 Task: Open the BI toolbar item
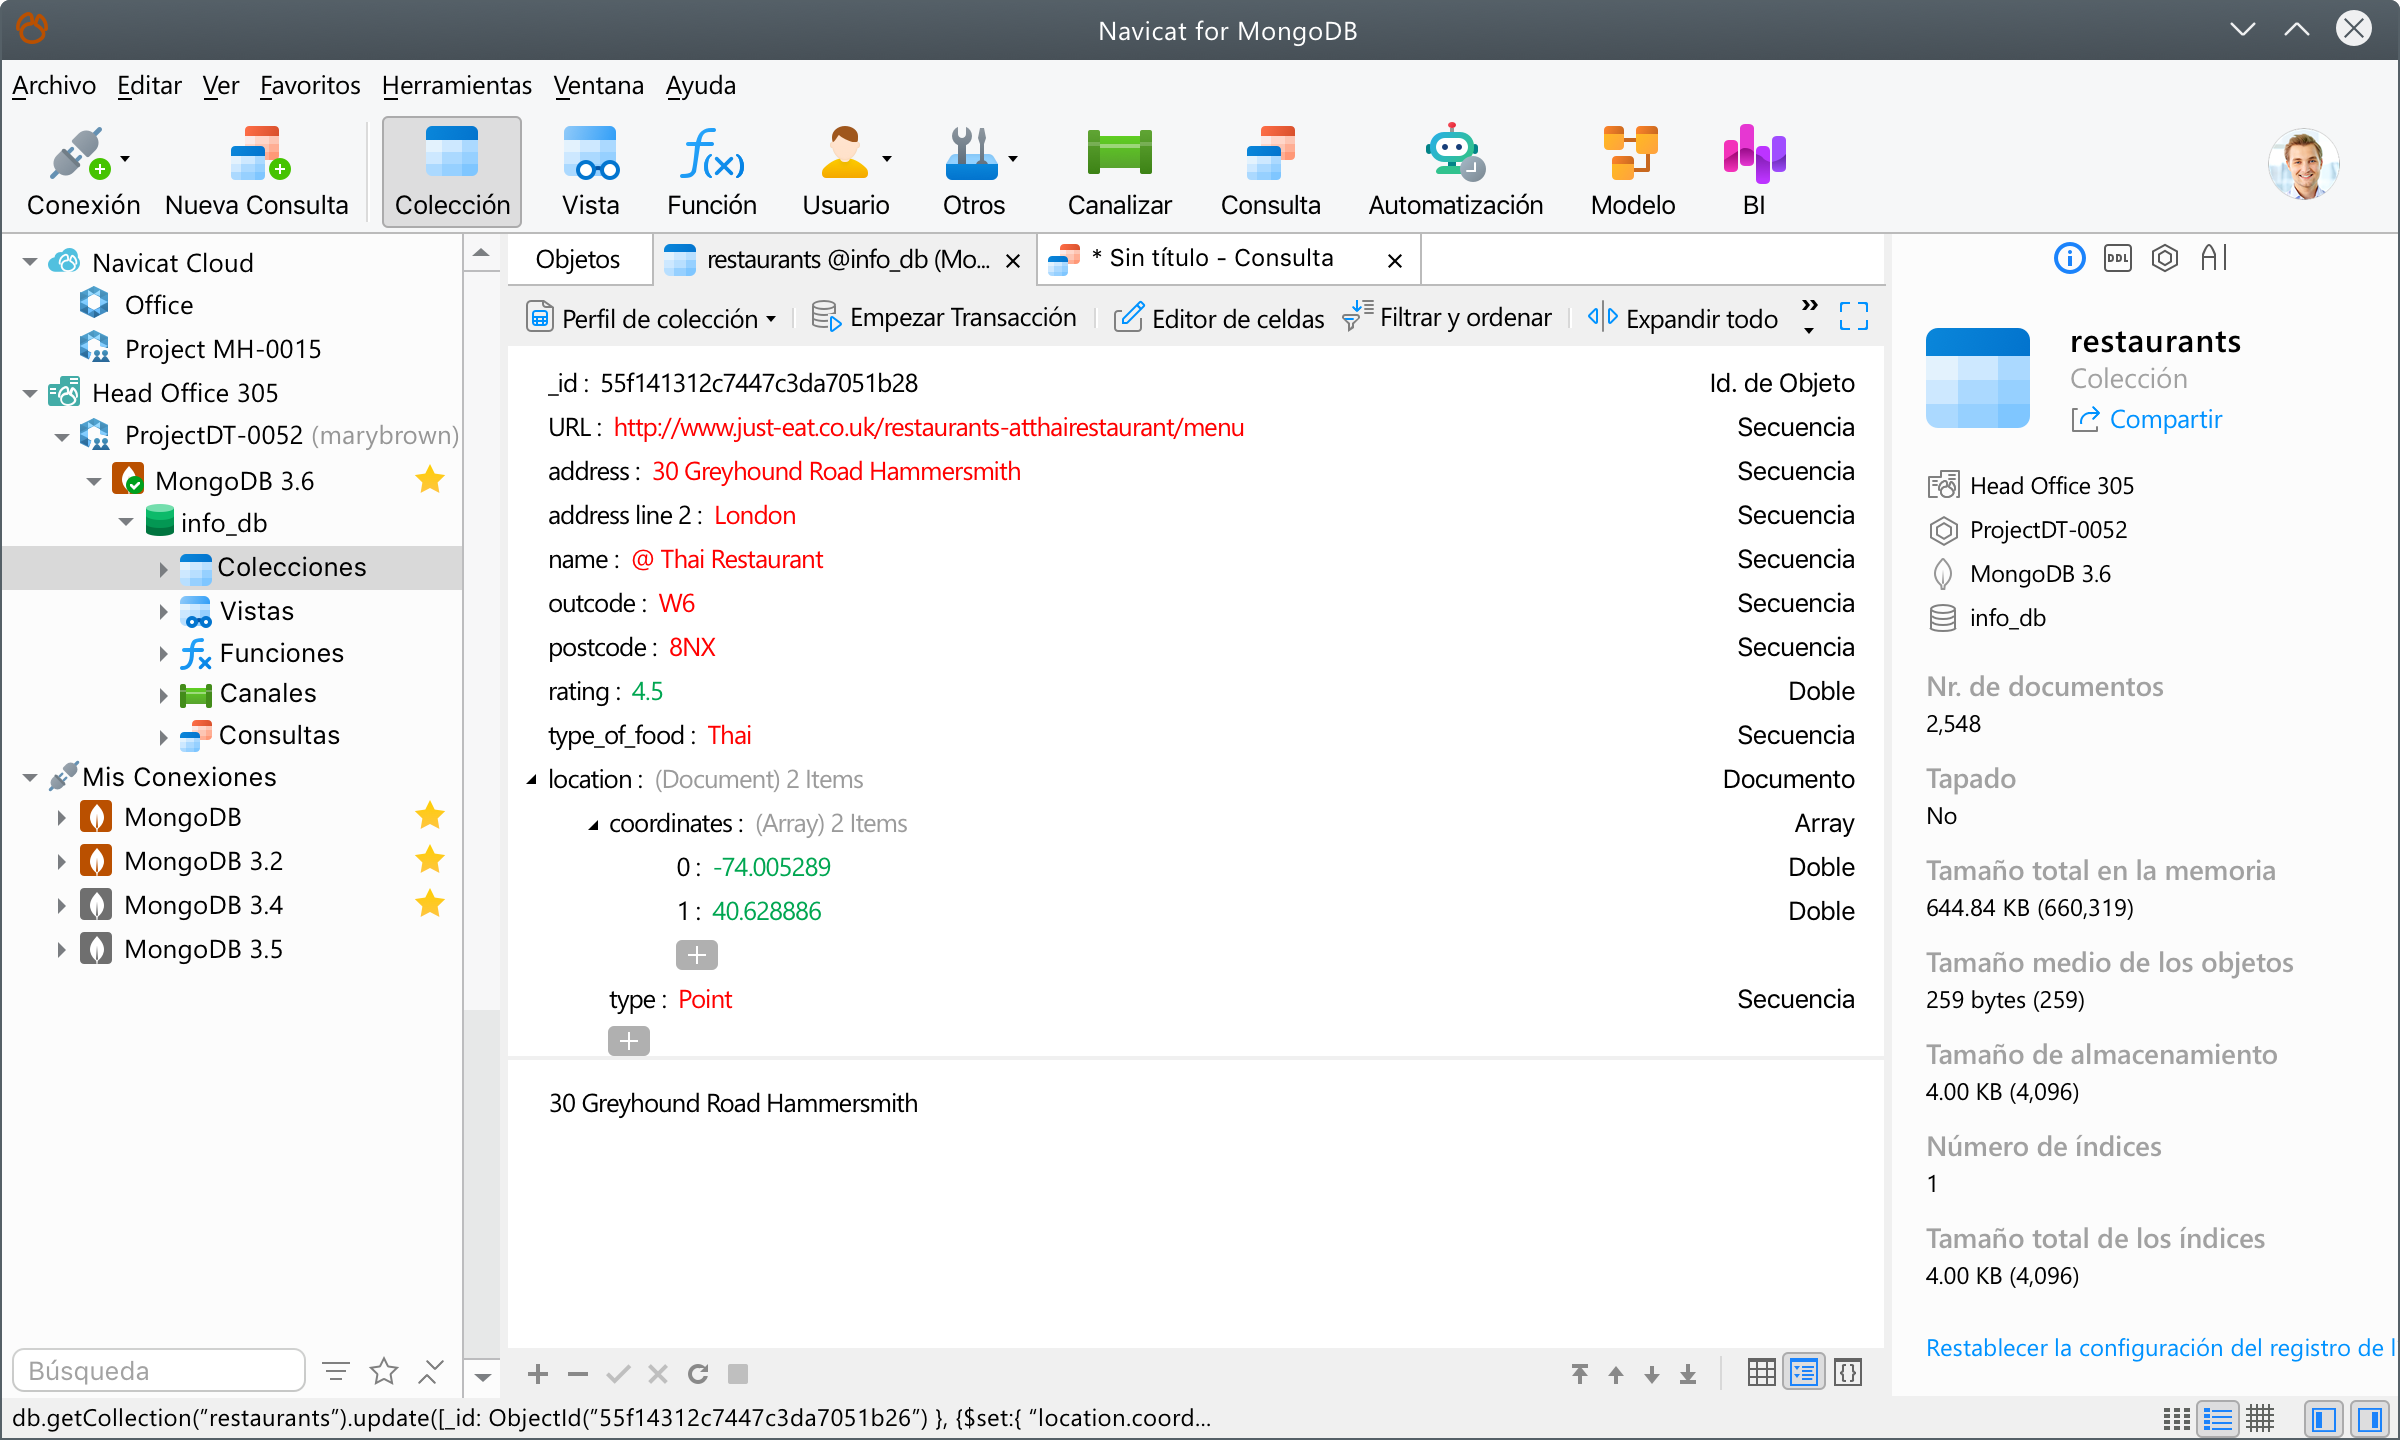point(1754,171)
